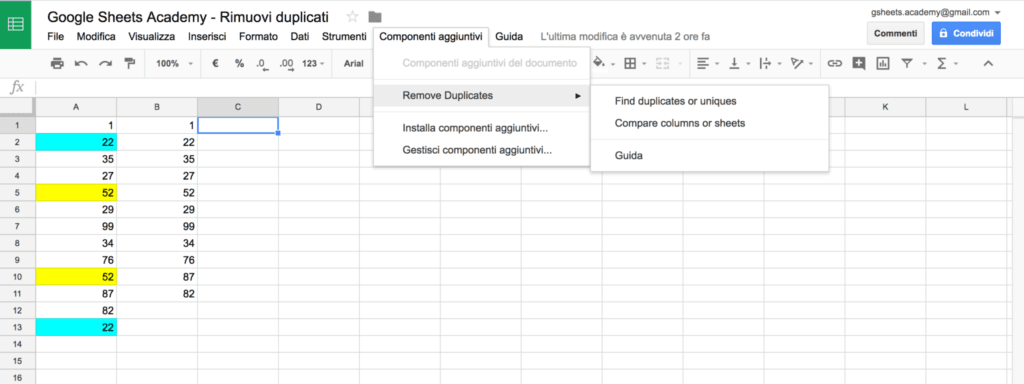Click the redo arrow icon
1024x384 pixels.
point(105,63)
